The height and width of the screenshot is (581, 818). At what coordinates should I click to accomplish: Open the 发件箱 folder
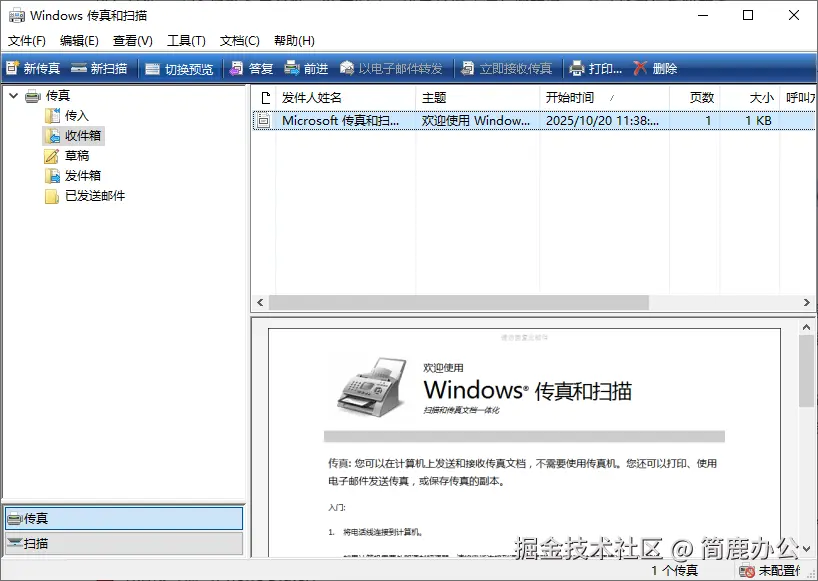[x=82, y=176]
